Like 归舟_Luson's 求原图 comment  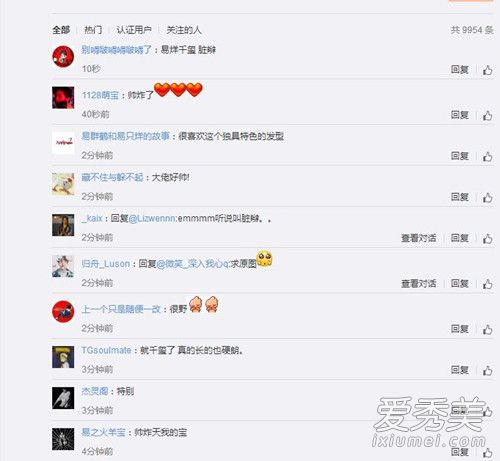point(487,284)
